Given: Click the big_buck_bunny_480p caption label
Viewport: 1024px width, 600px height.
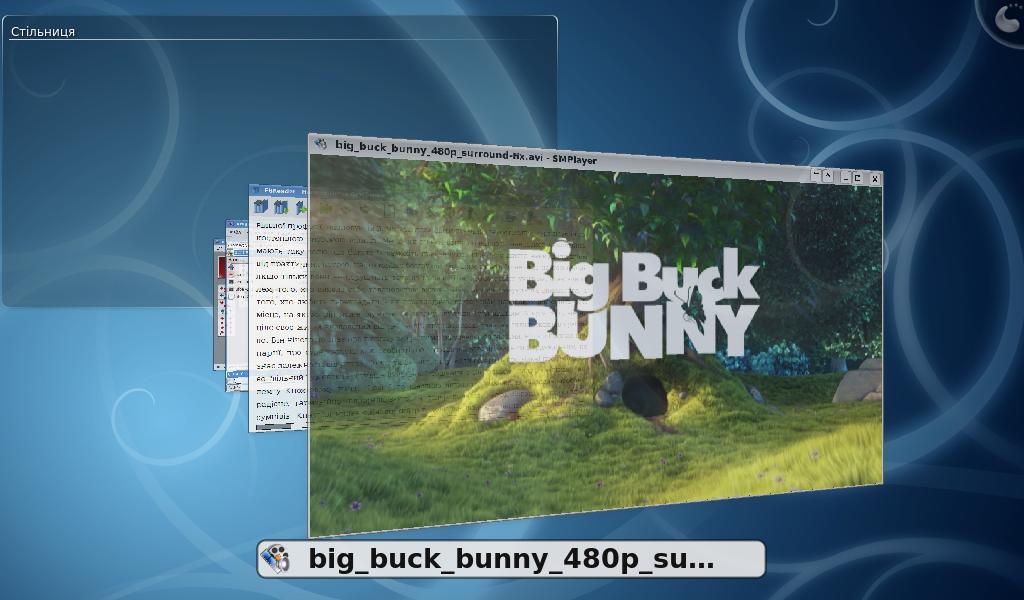Looking at the screenshot, I should (511, 559).
